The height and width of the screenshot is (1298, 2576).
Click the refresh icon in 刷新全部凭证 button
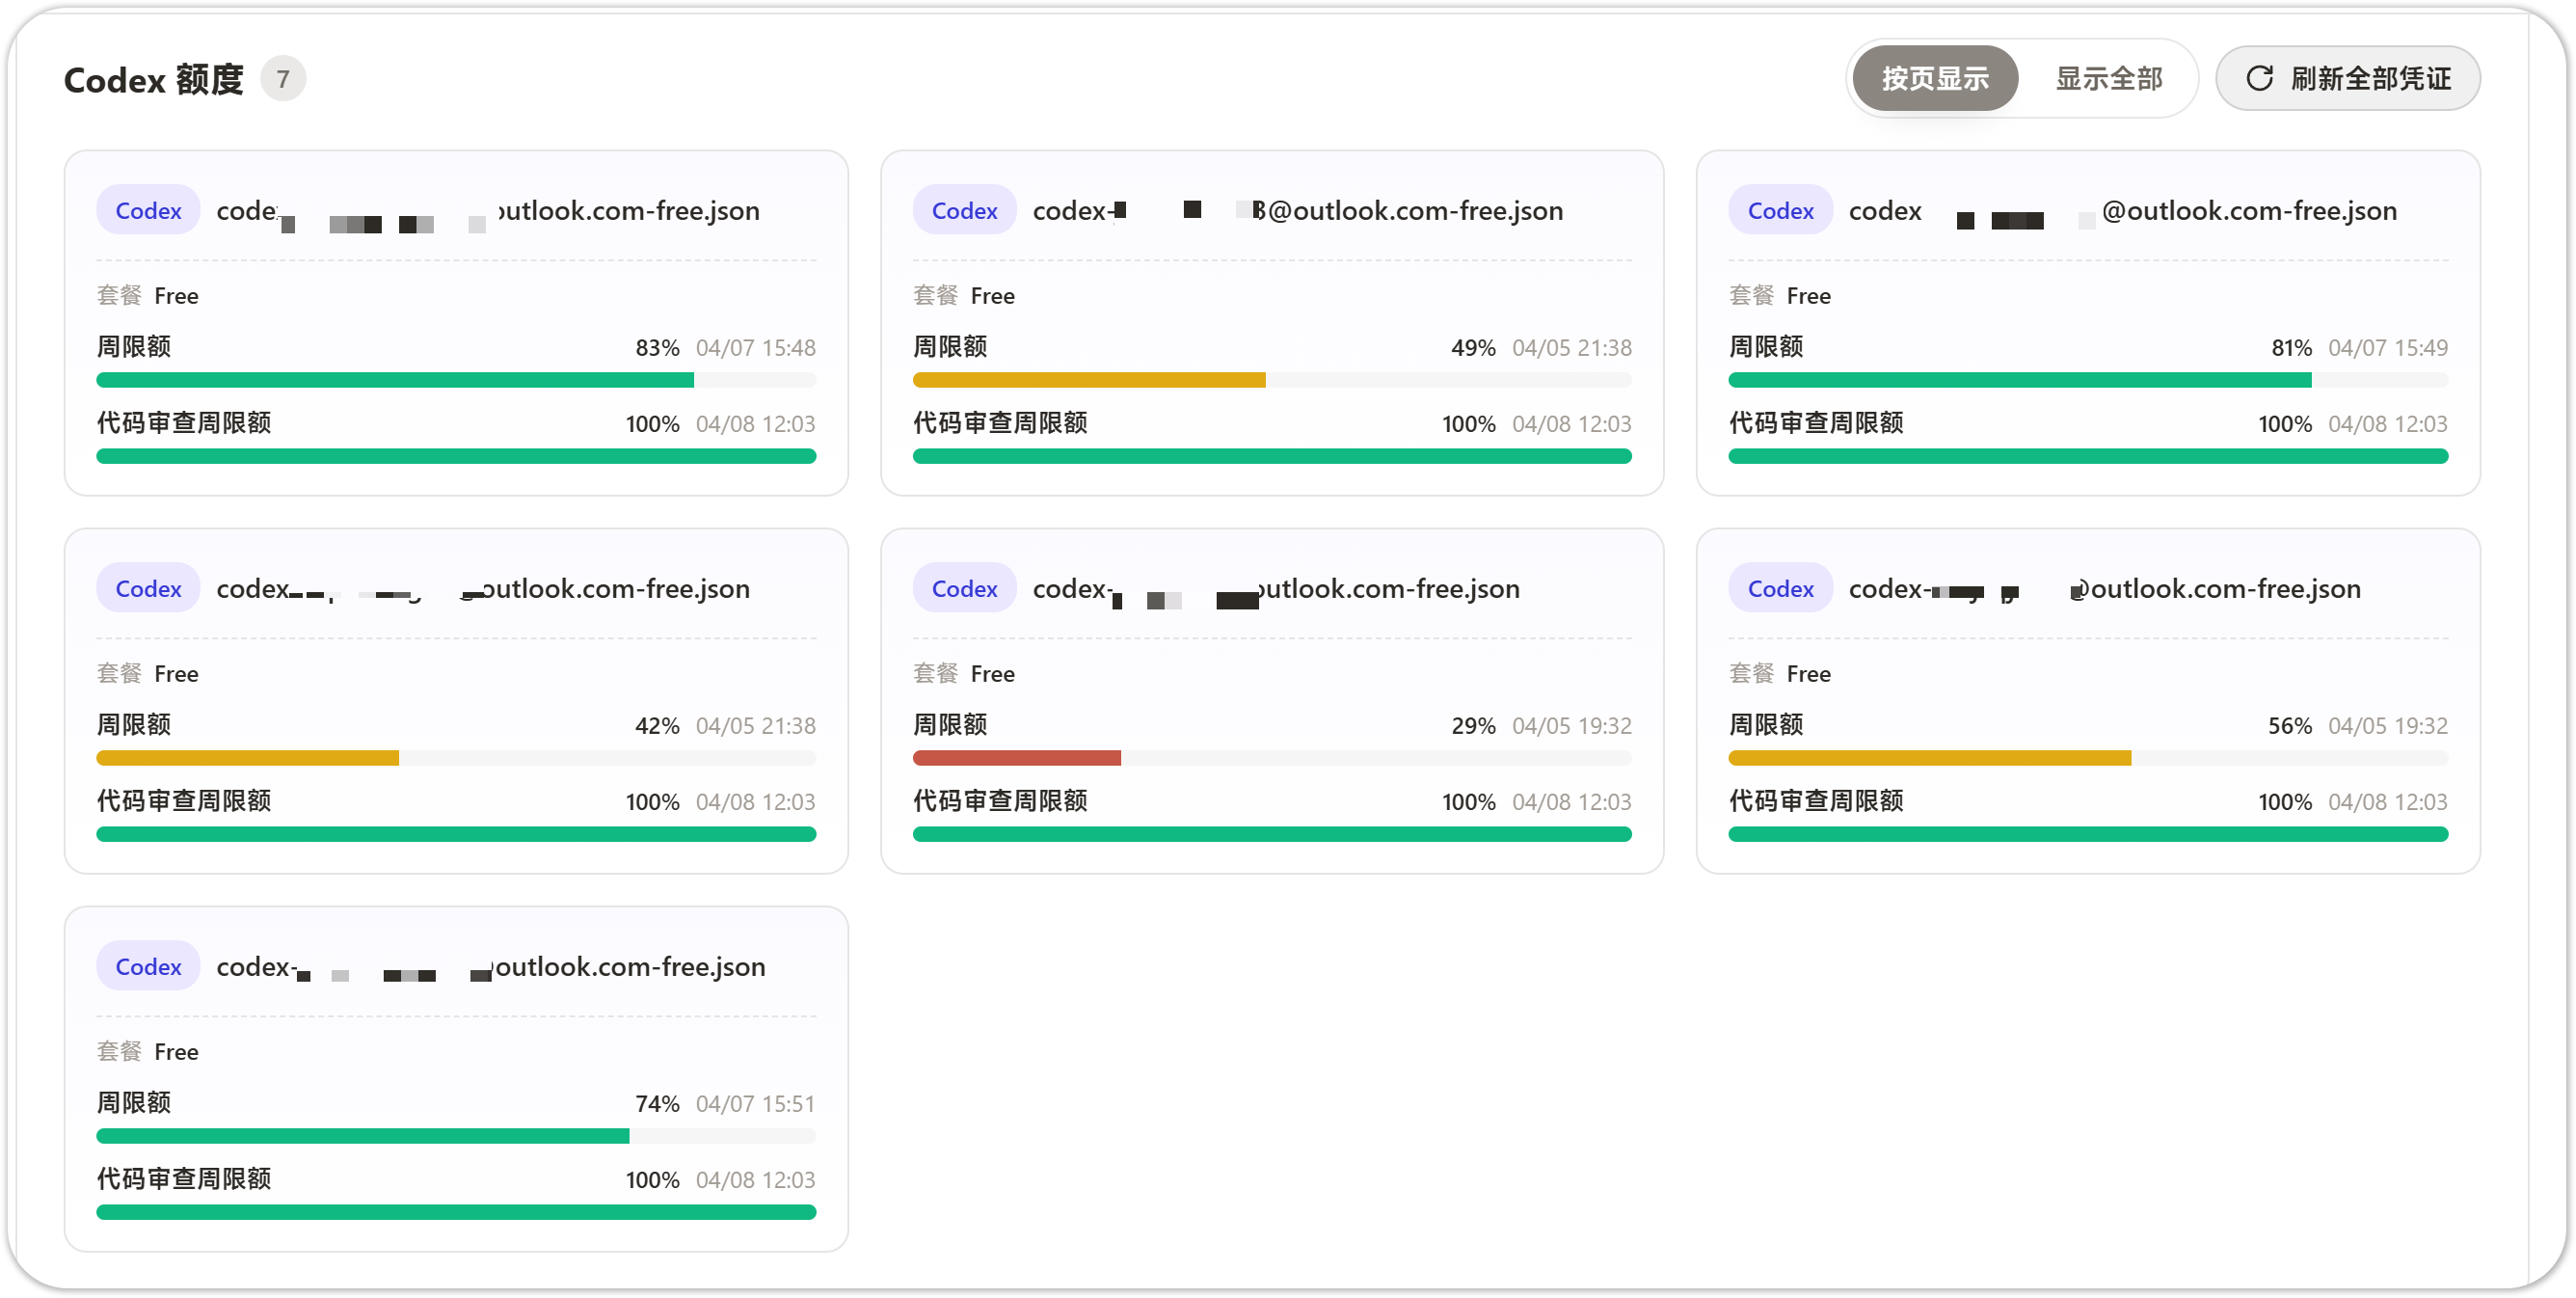pos(2259,78)
